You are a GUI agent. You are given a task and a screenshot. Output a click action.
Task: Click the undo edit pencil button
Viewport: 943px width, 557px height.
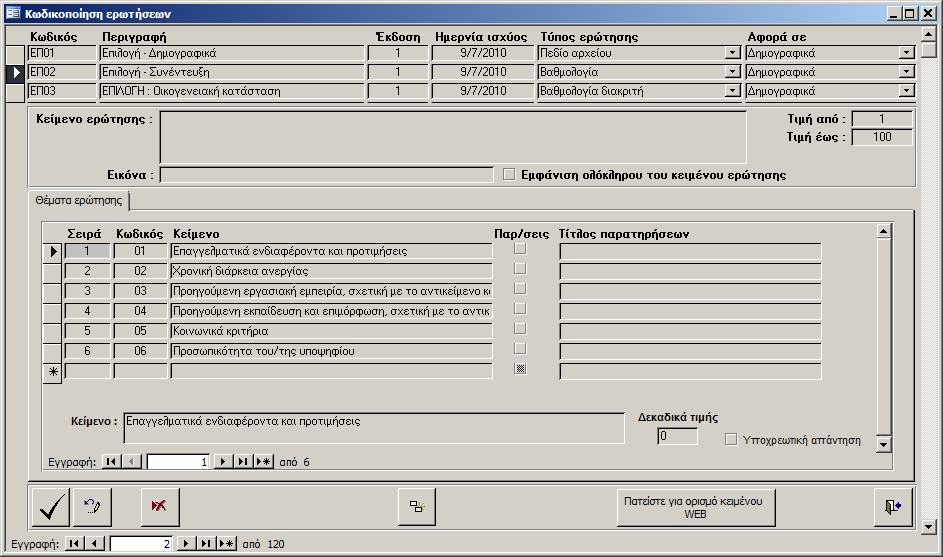click(x=92, y=507)
